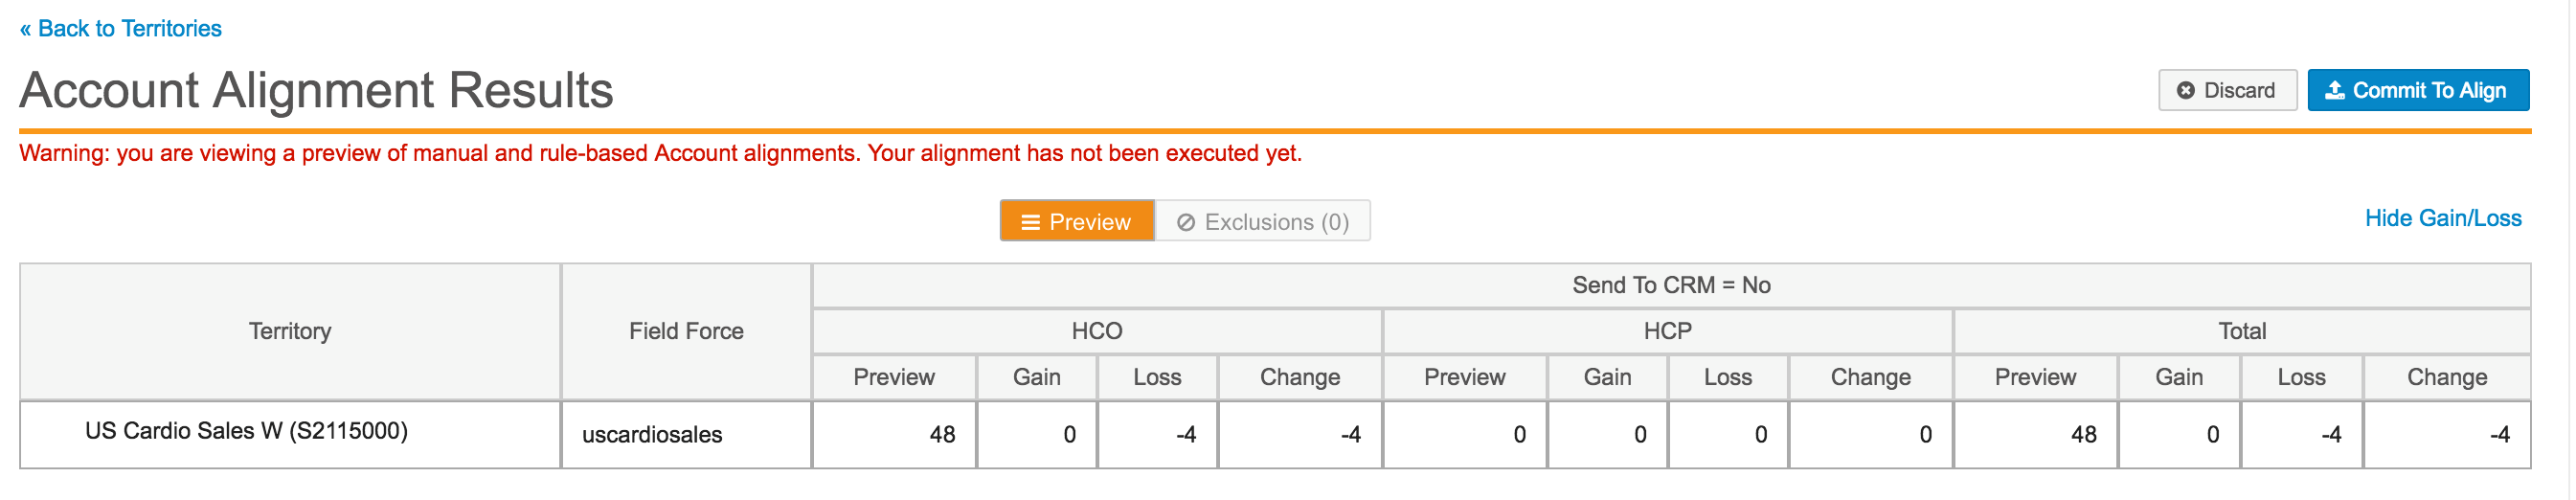2576x500 pixels.
Task: Click the Send To CRM = No header
Action: point(1670,286)
